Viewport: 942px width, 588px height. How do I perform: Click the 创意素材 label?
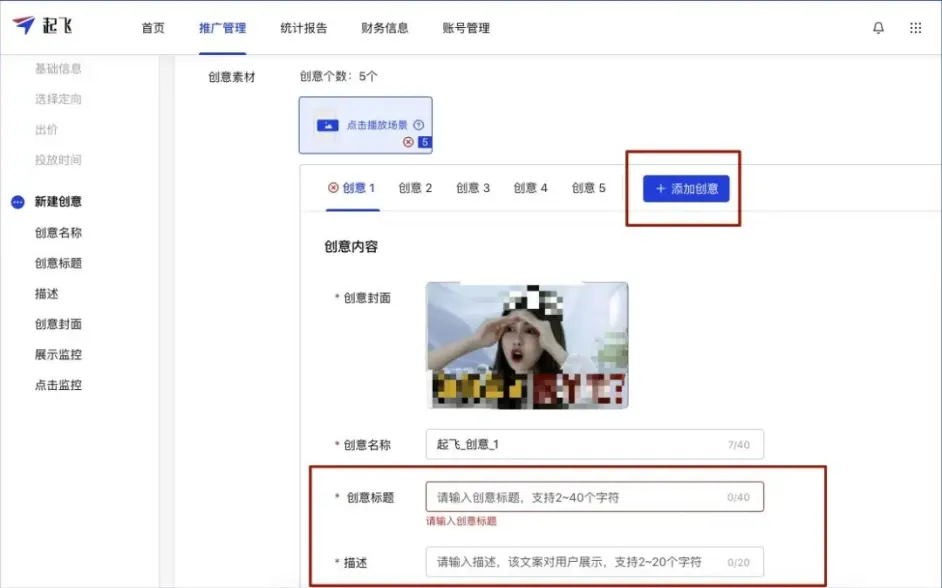232,77
